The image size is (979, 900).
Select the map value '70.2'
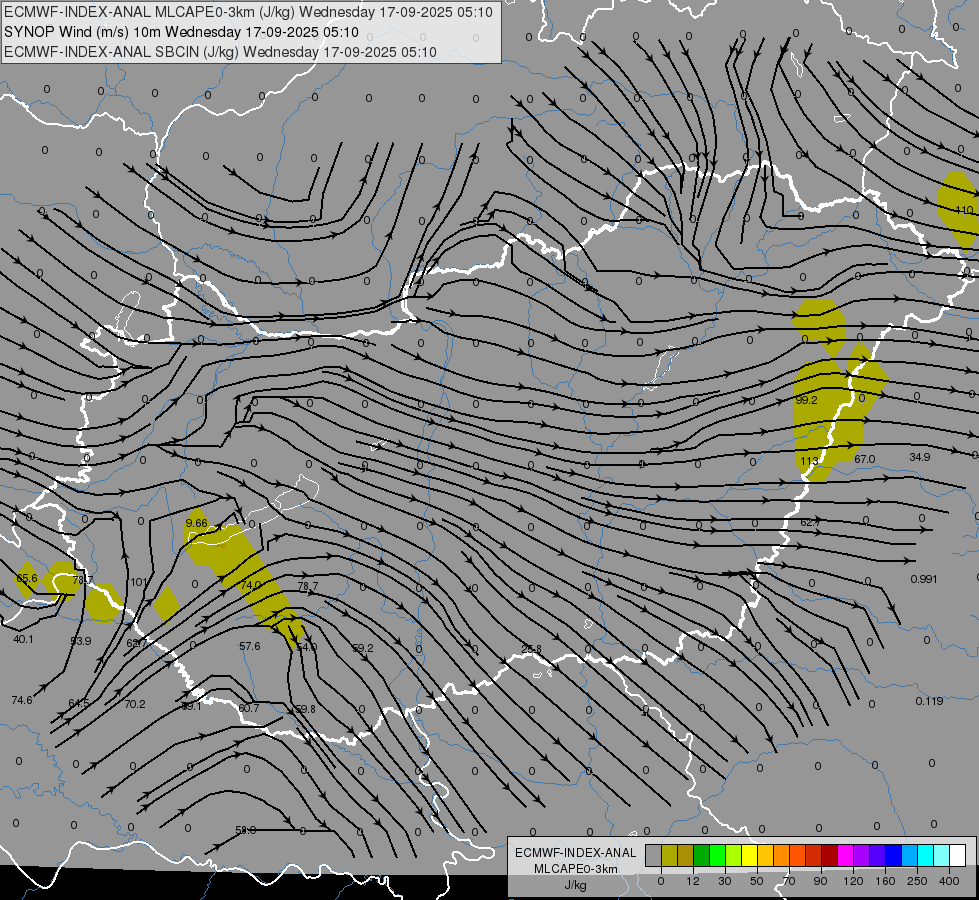135,705
